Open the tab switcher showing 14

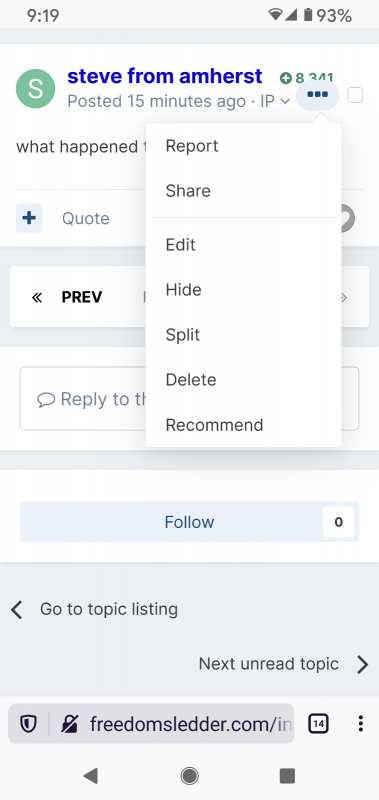pyautogui.click(x=318, y=723)
